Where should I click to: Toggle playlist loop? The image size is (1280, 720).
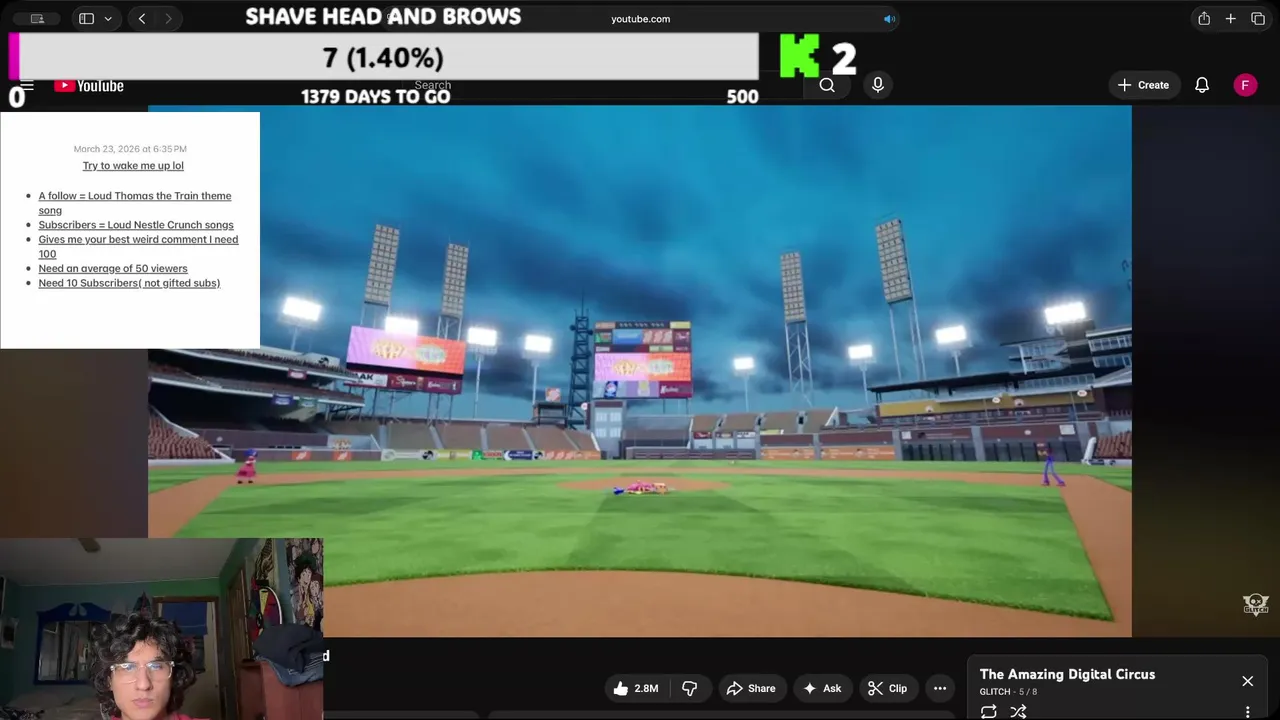(988, 712)
